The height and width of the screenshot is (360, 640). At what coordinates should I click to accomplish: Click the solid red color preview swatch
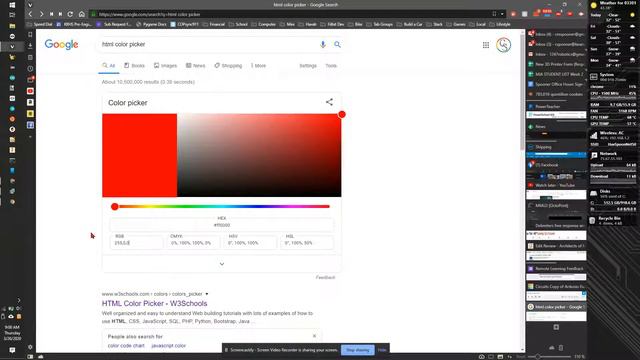click(140, 155)
